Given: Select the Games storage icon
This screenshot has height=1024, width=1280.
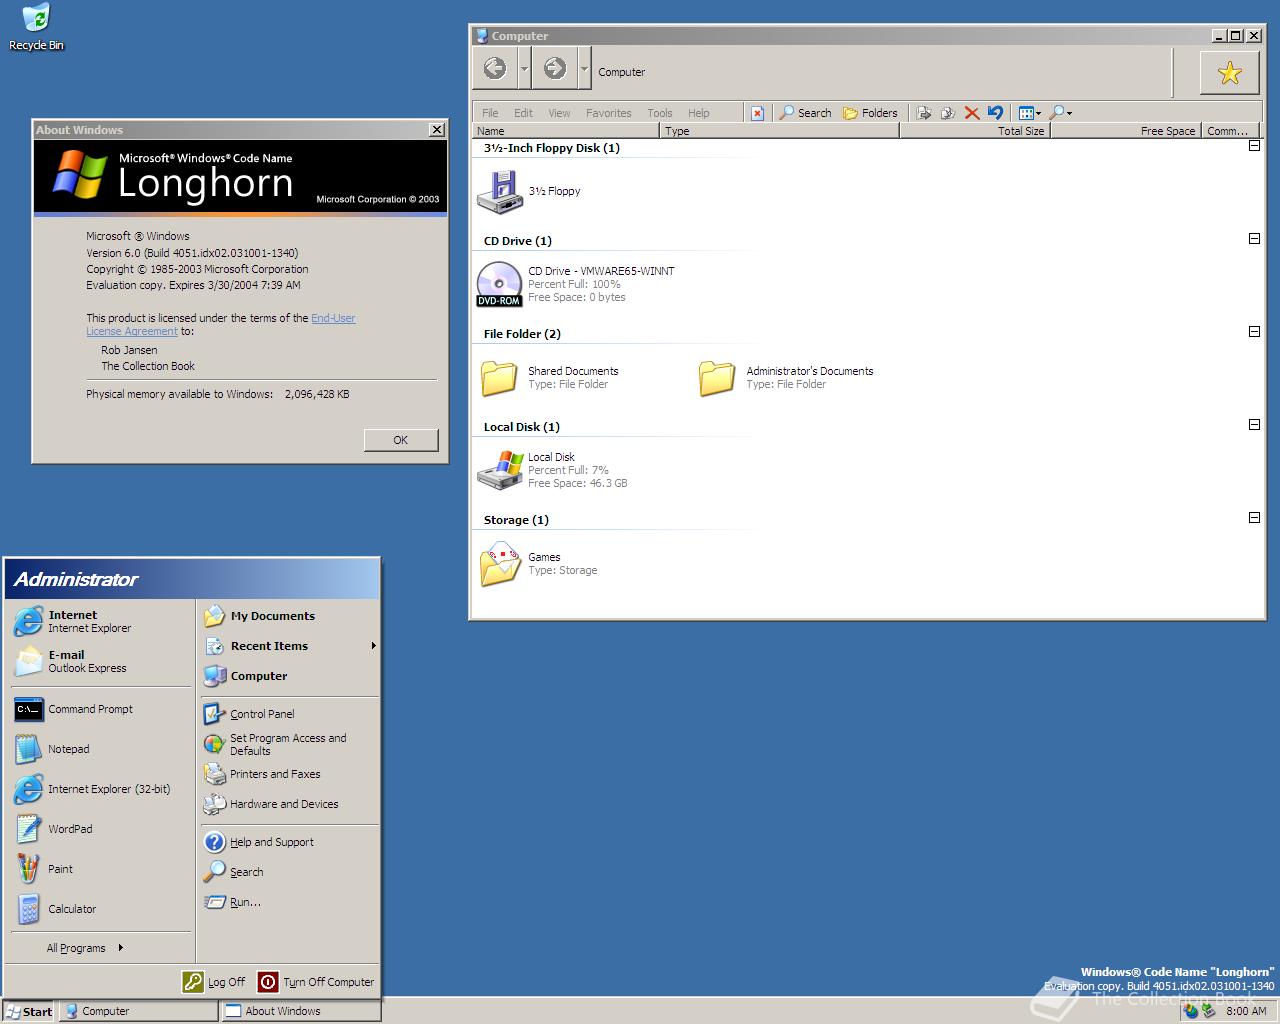Looking at the screenshot, I should 499,564.
